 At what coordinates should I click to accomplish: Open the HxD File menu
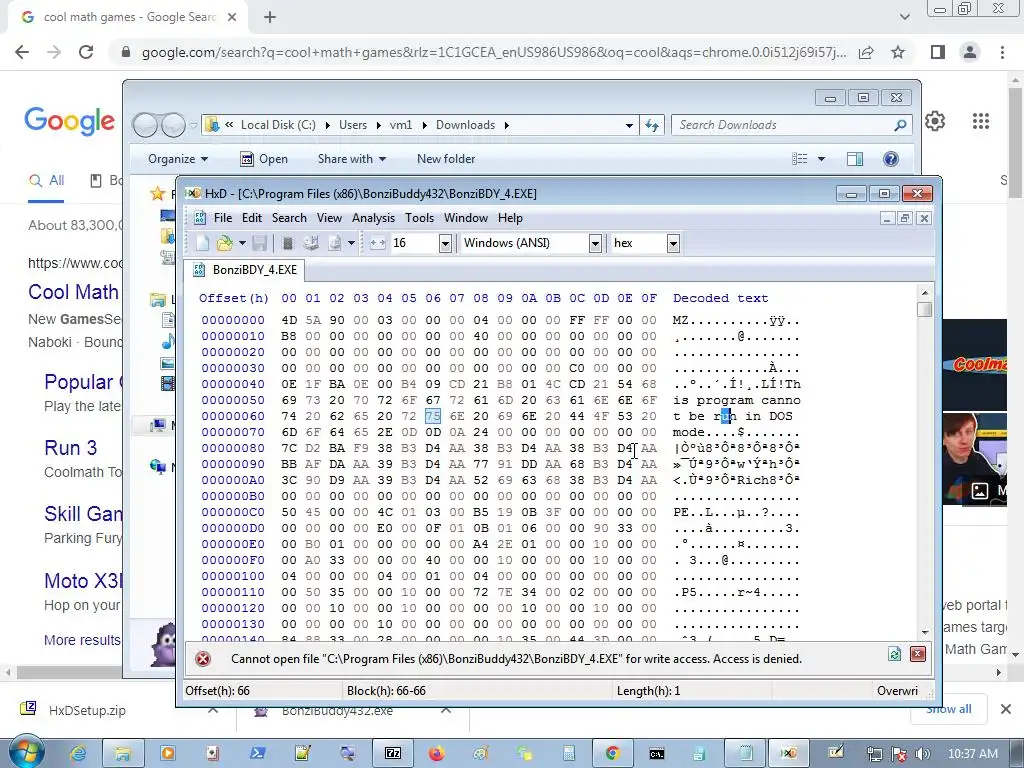coord(223,218)
